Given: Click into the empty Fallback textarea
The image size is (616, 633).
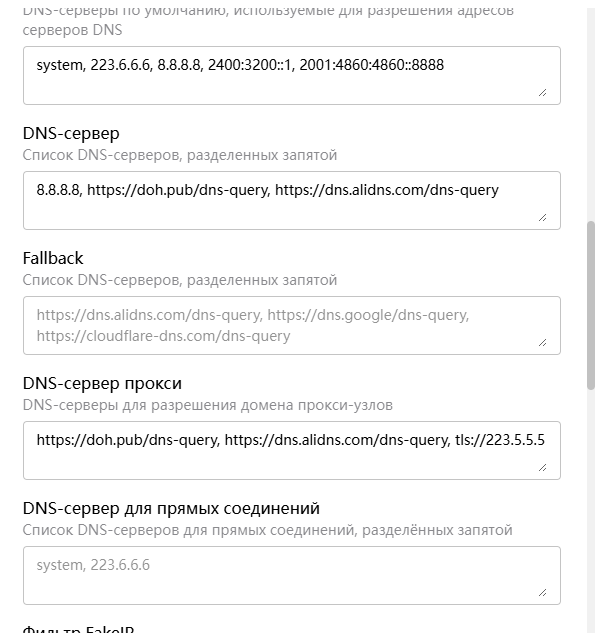Looking at the screenshot, I should point(292,325).
